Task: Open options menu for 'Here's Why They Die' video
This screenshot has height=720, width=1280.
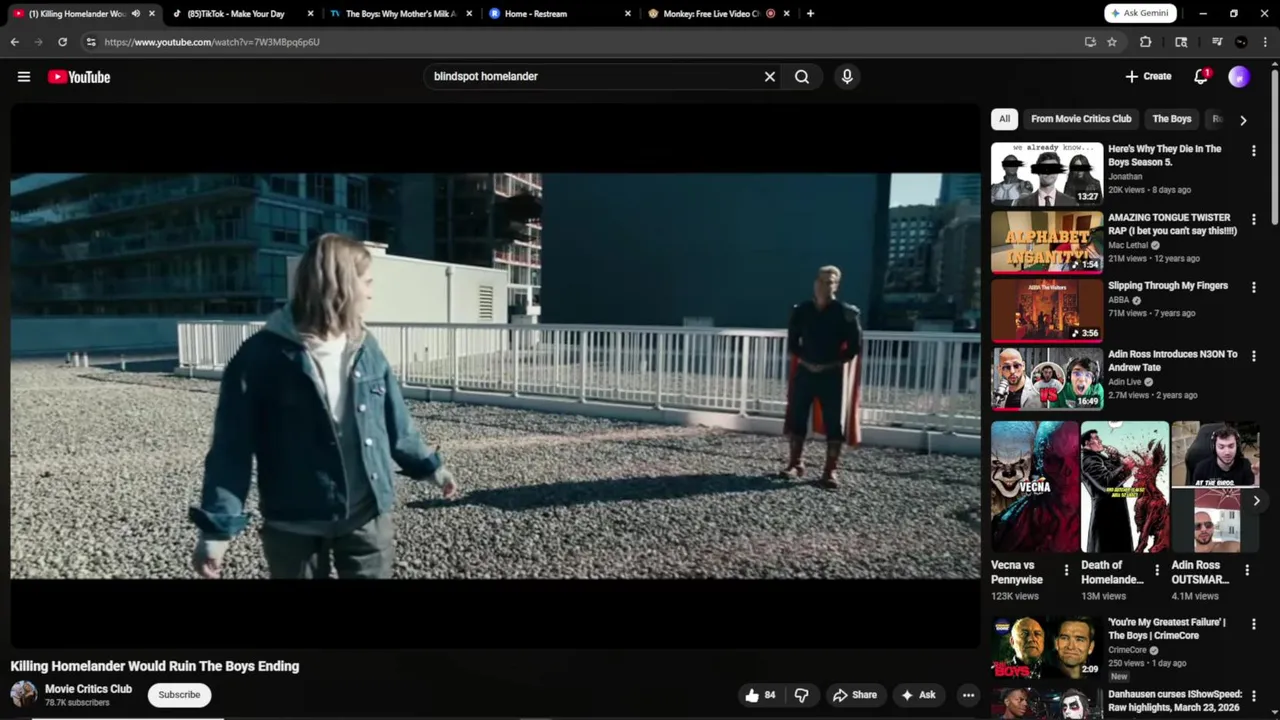Action: [1254, 151]
